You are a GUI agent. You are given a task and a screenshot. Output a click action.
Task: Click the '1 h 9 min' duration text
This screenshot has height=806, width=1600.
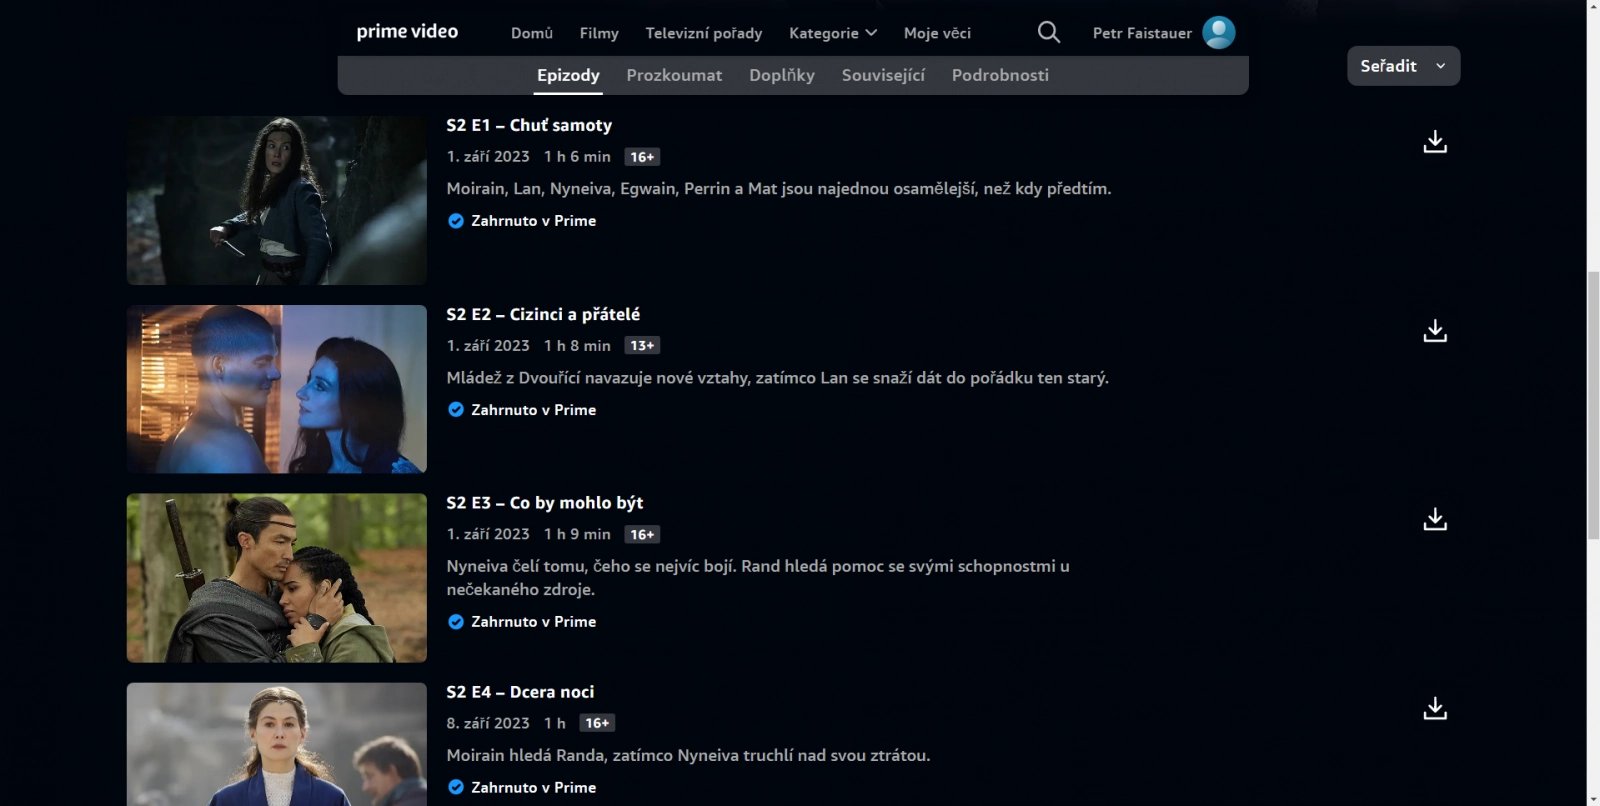tap(577, 535)
